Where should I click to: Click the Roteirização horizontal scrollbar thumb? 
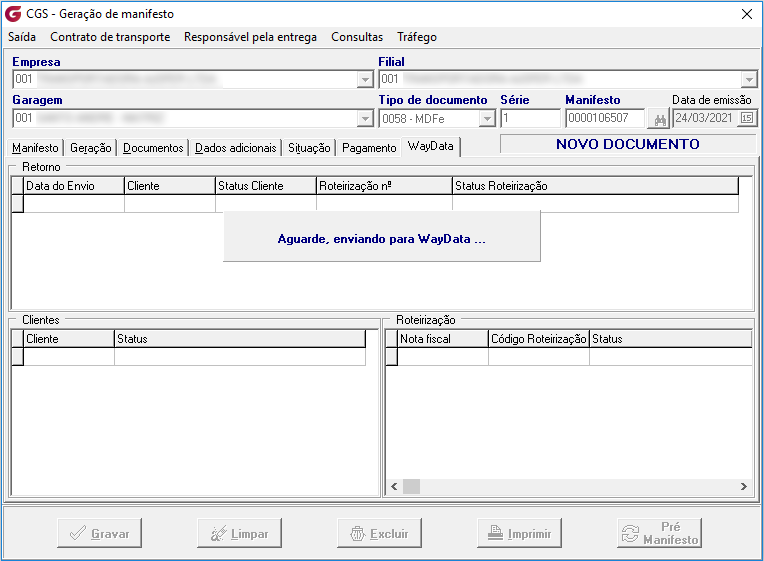tap(411, 486)
